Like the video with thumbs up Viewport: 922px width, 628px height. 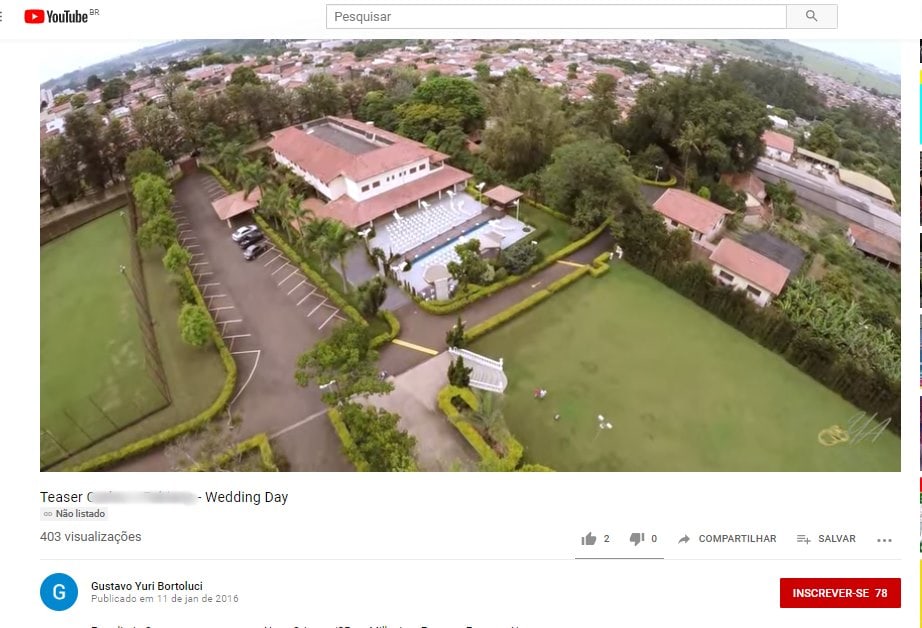click(x=589, y=539)
